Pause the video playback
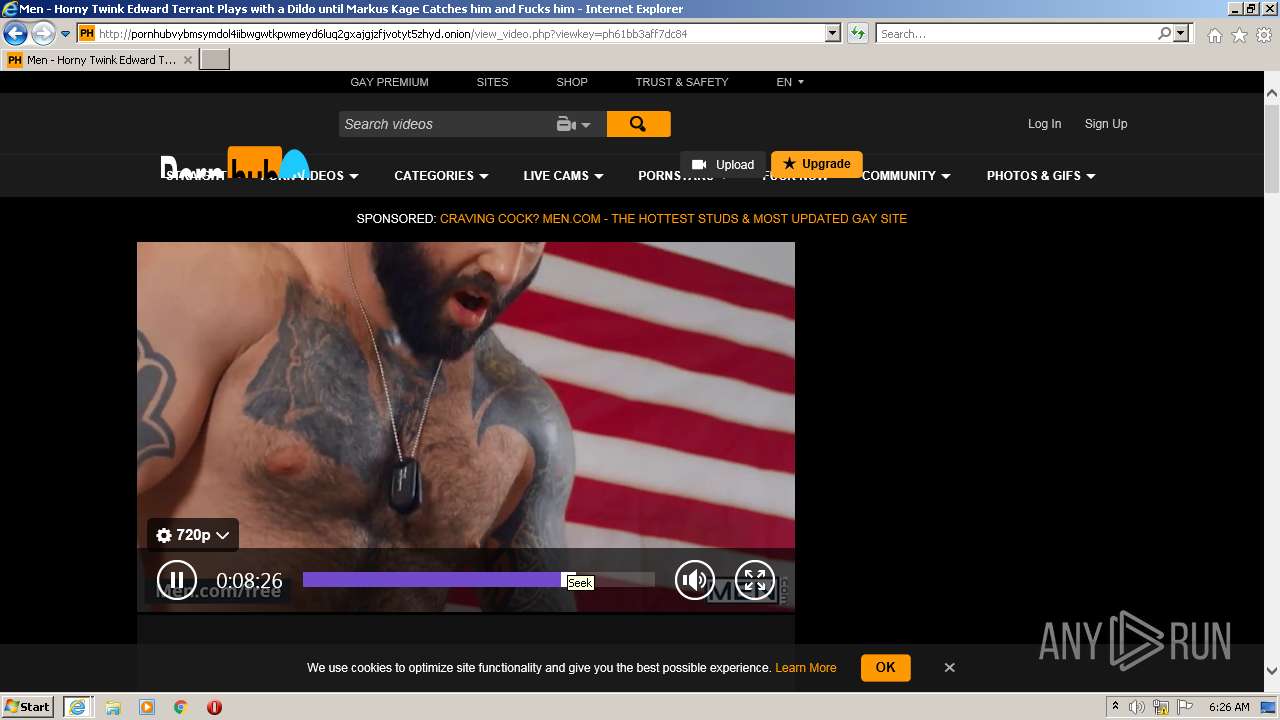This screenshot has height=720, width=1280. click(x=177, y=580)
